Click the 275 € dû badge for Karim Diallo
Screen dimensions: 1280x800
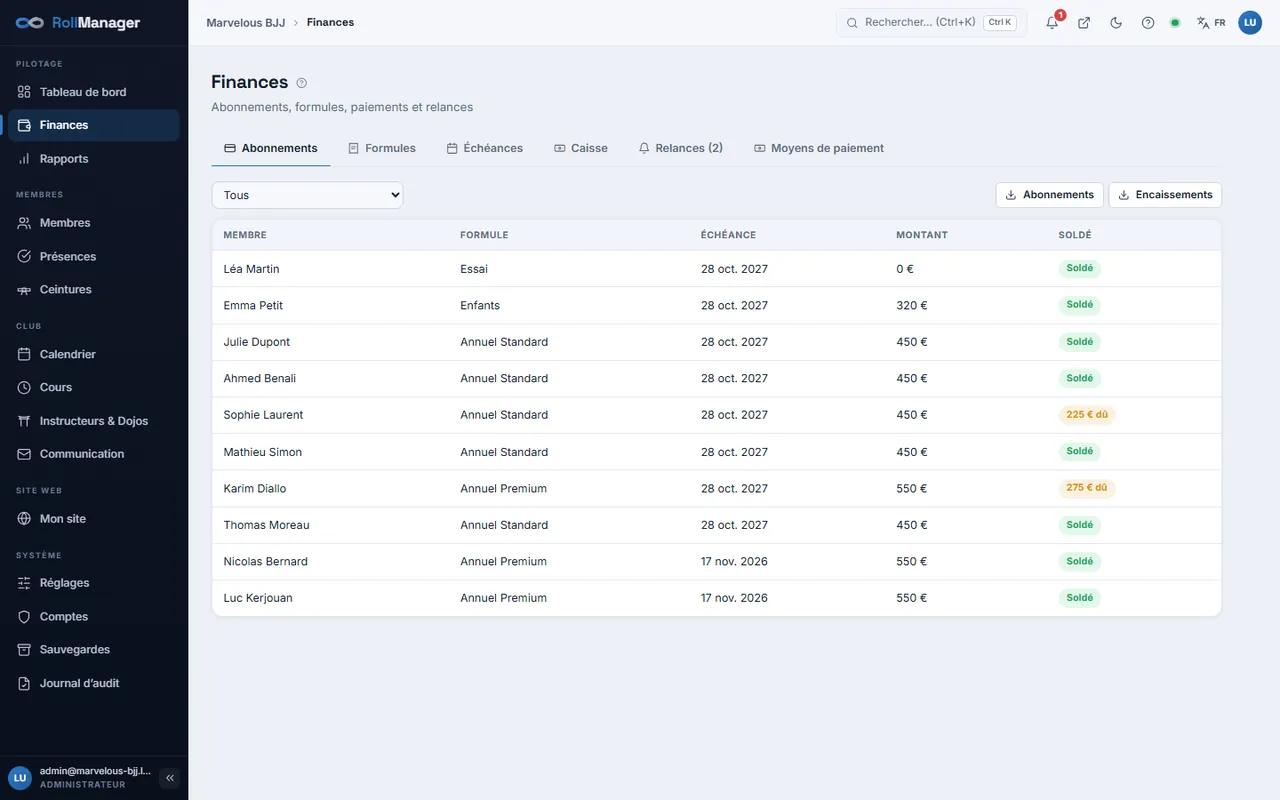pyautogui.click(x=1087, y=488)
